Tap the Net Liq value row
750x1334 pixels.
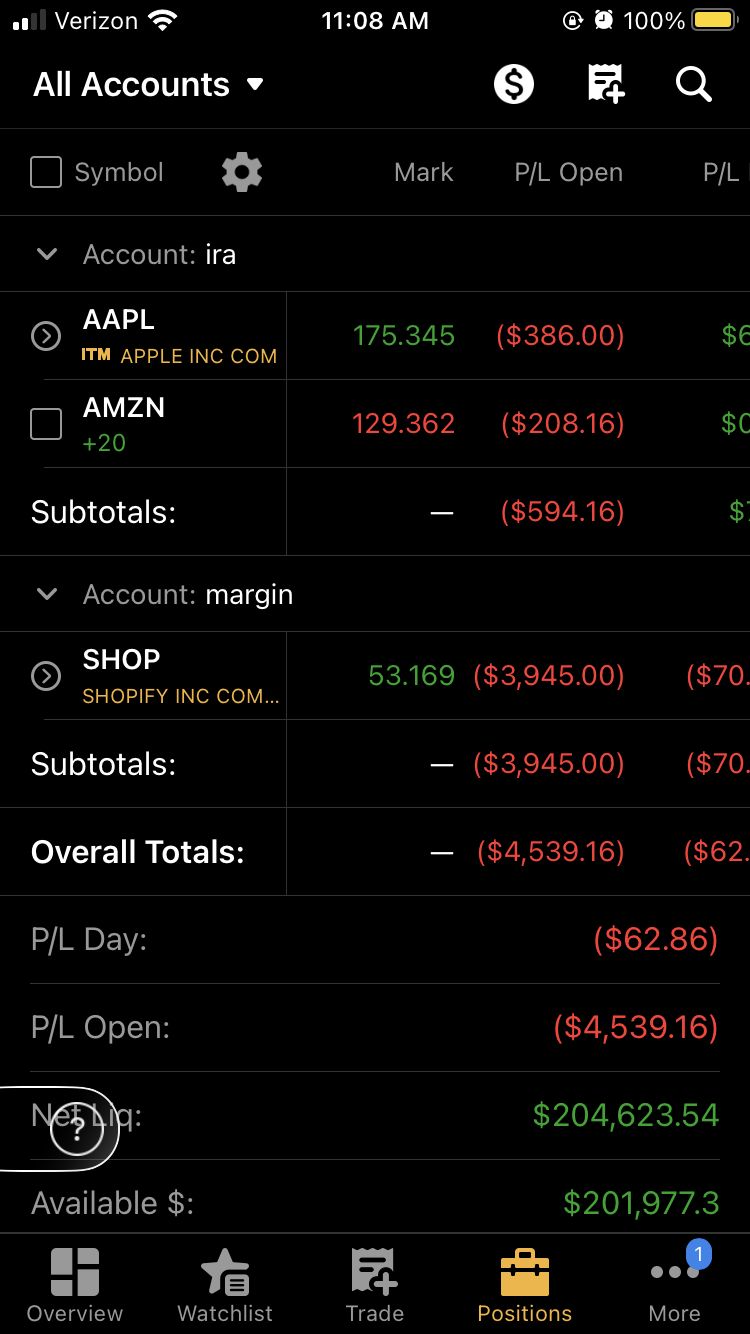pos(625,1115)
